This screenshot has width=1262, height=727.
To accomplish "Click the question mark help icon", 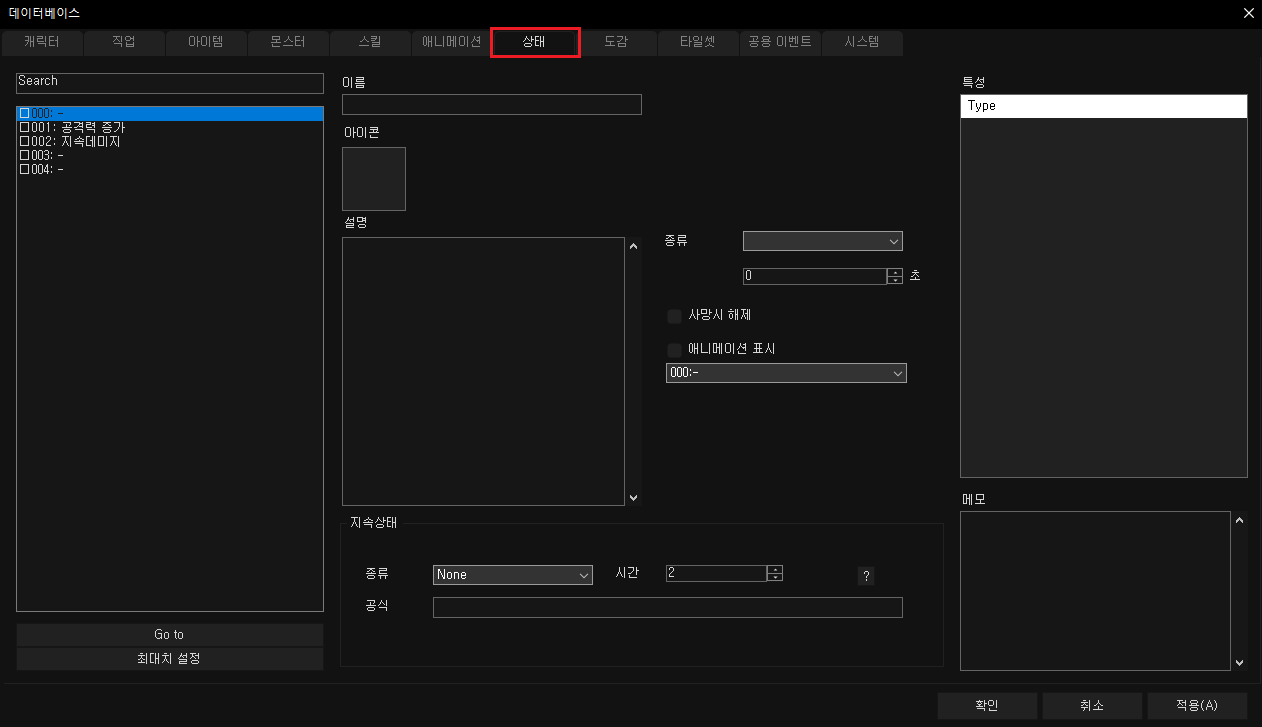I will [x=867, y=575].
